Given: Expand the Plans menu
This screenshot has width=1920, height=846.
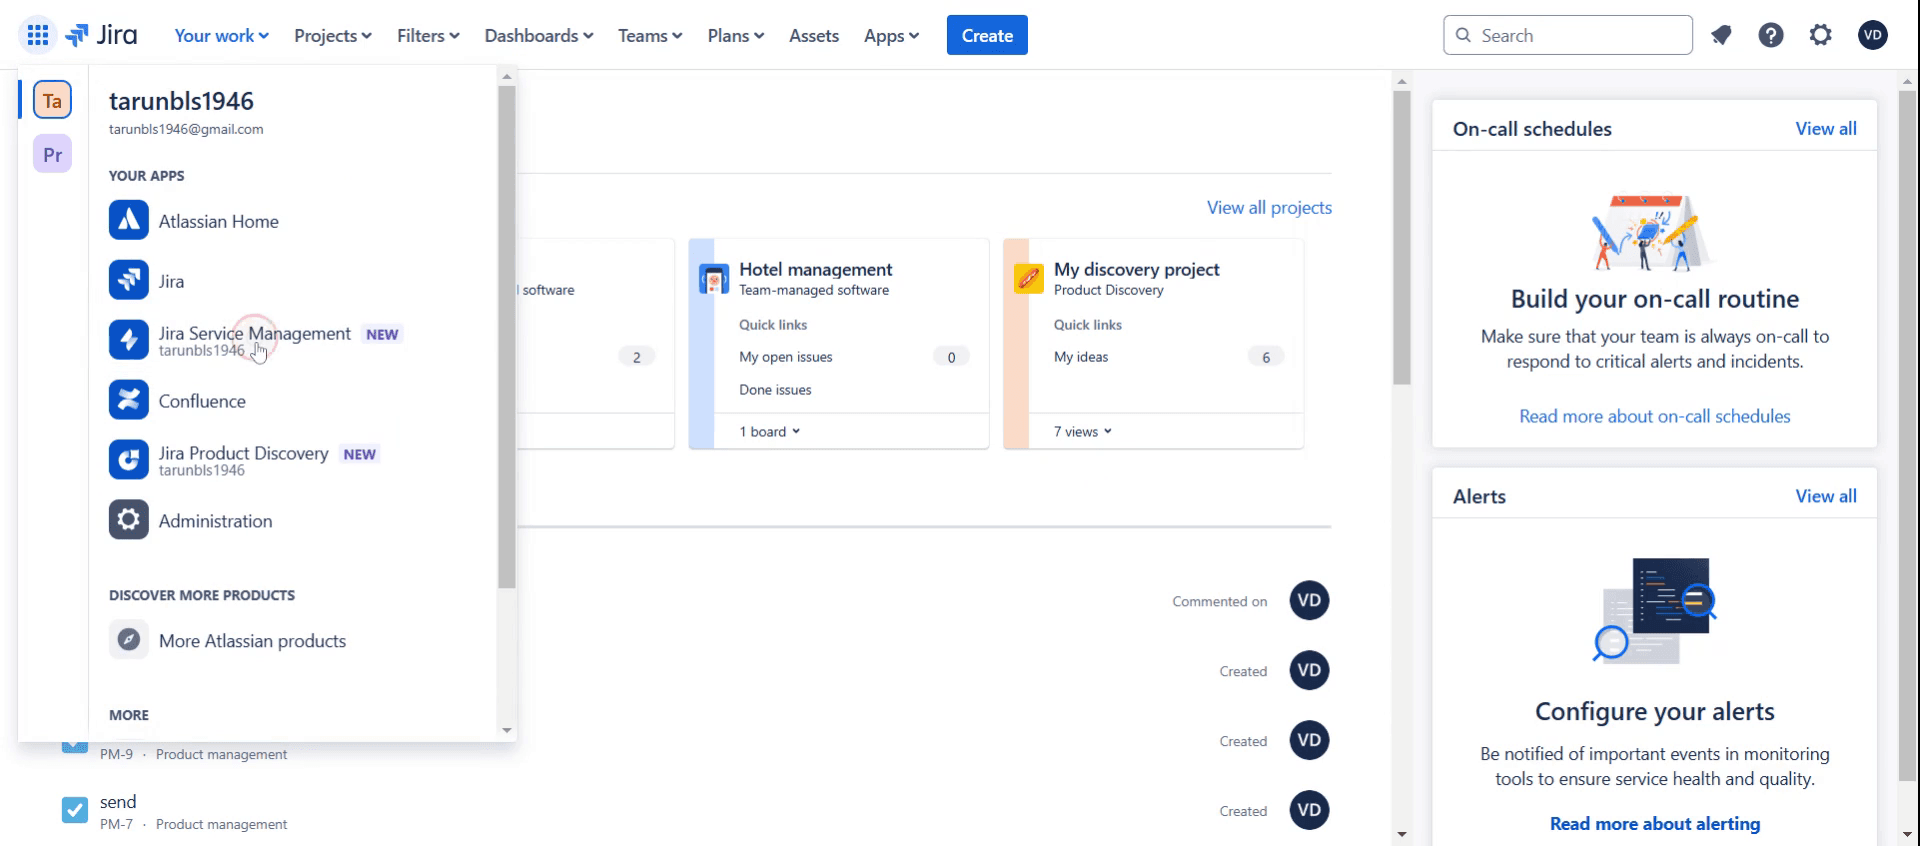Looking at the screenshot, I should click(x=736, y=35).
